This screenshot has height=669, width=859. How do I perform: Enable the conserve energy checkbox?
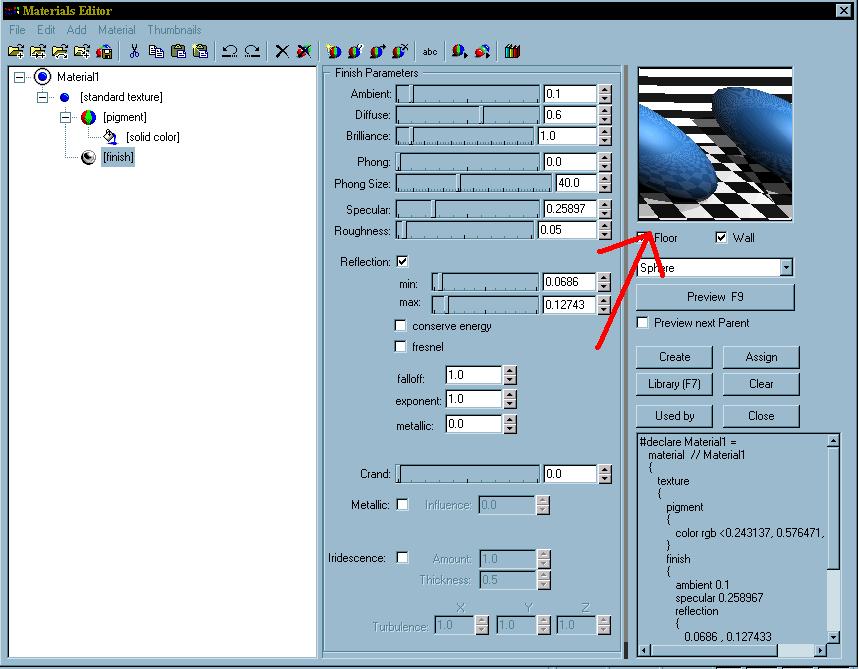401,326
